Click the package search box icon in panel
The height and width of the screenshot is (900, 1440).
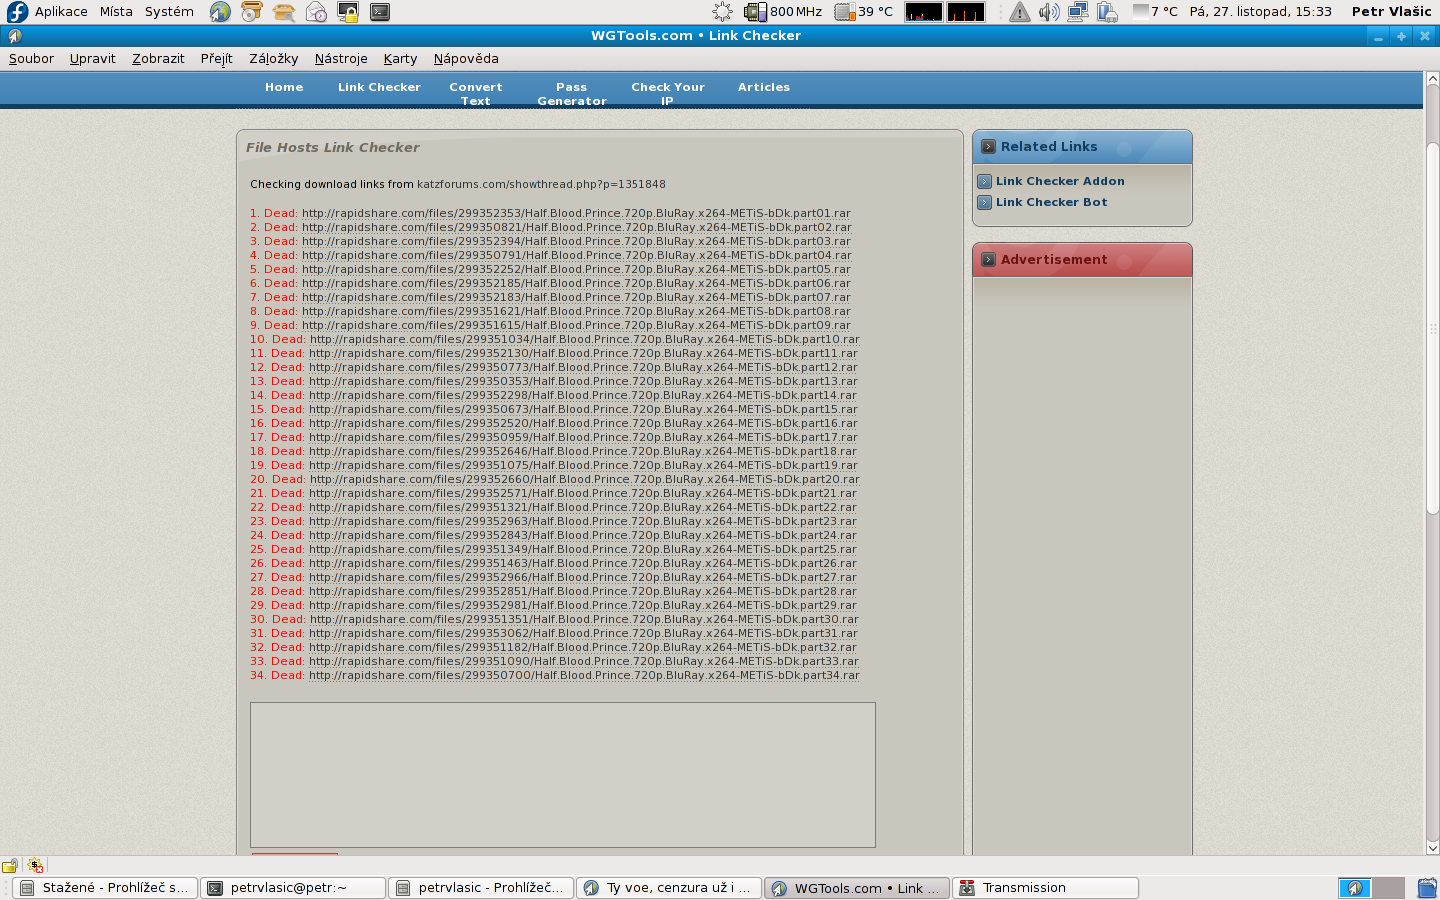284,12
